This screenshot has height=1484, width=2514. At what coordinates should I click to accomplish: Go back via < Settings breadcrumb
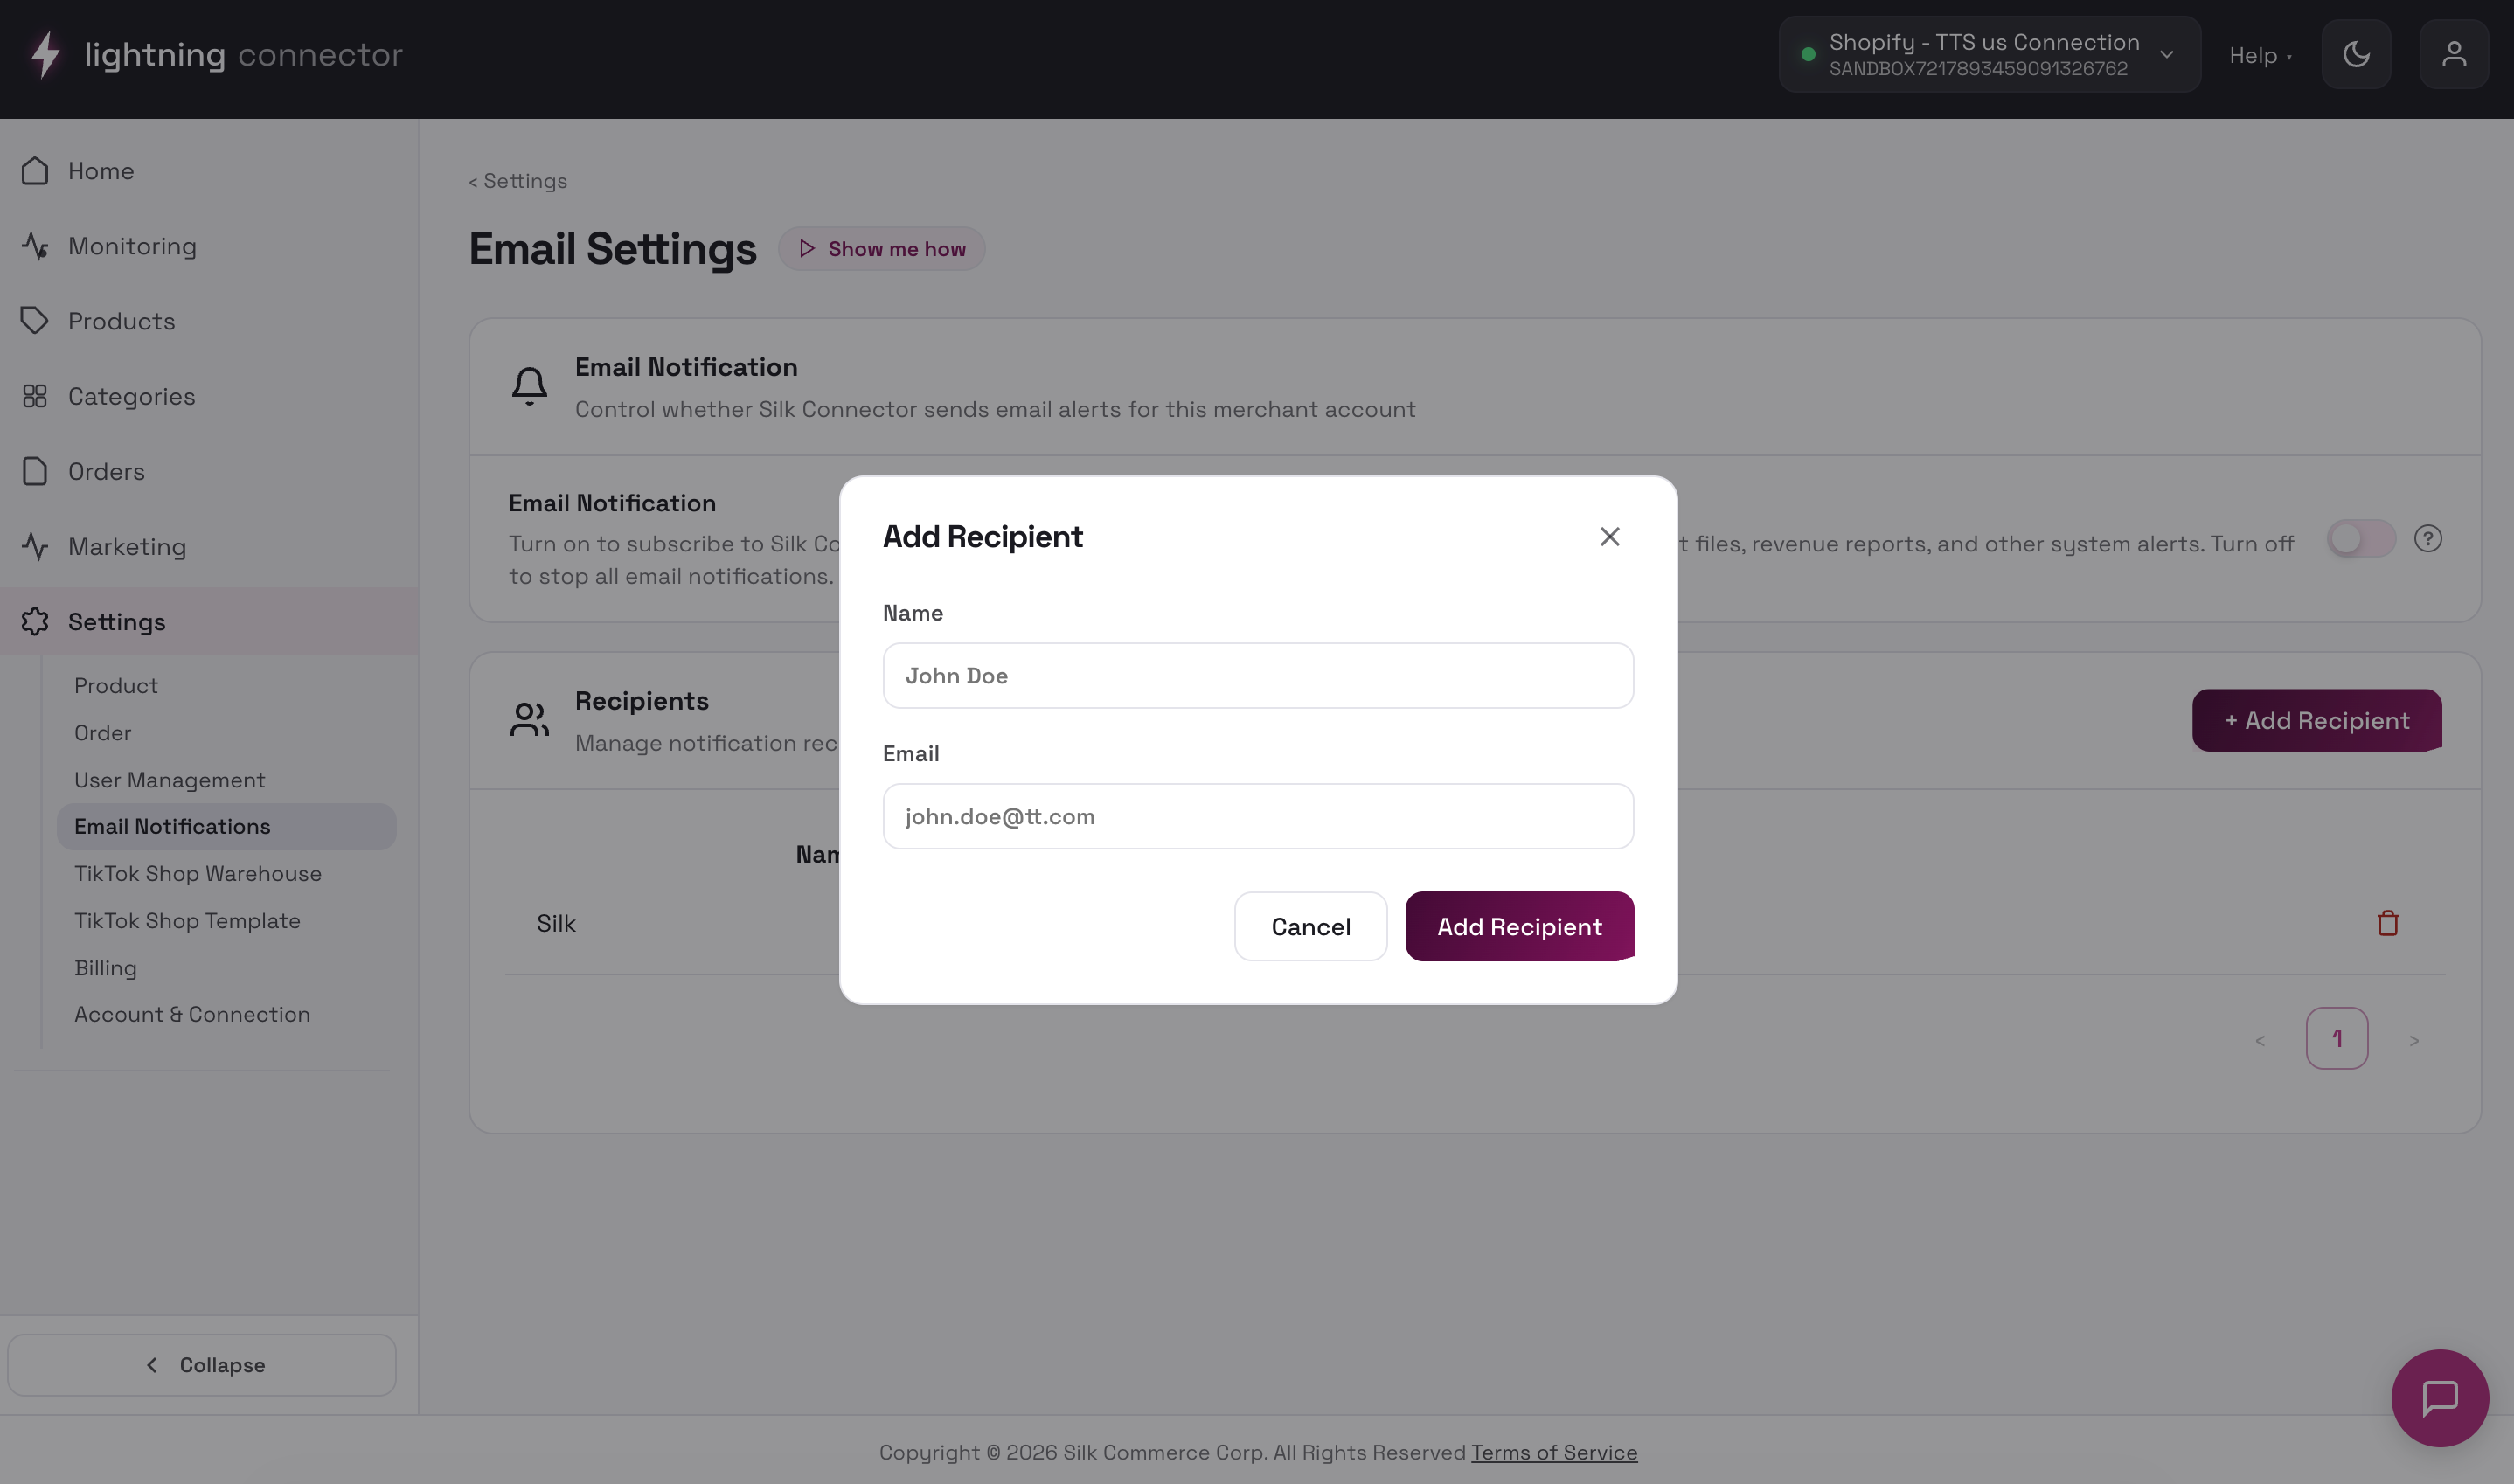point(517,181)
